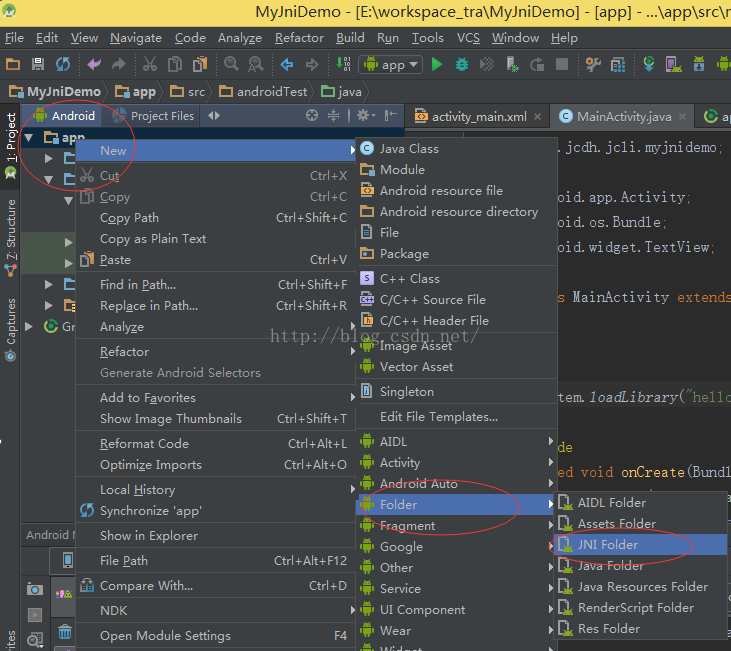
Task: Click the java breadcrumb
Action: [342, 92]
